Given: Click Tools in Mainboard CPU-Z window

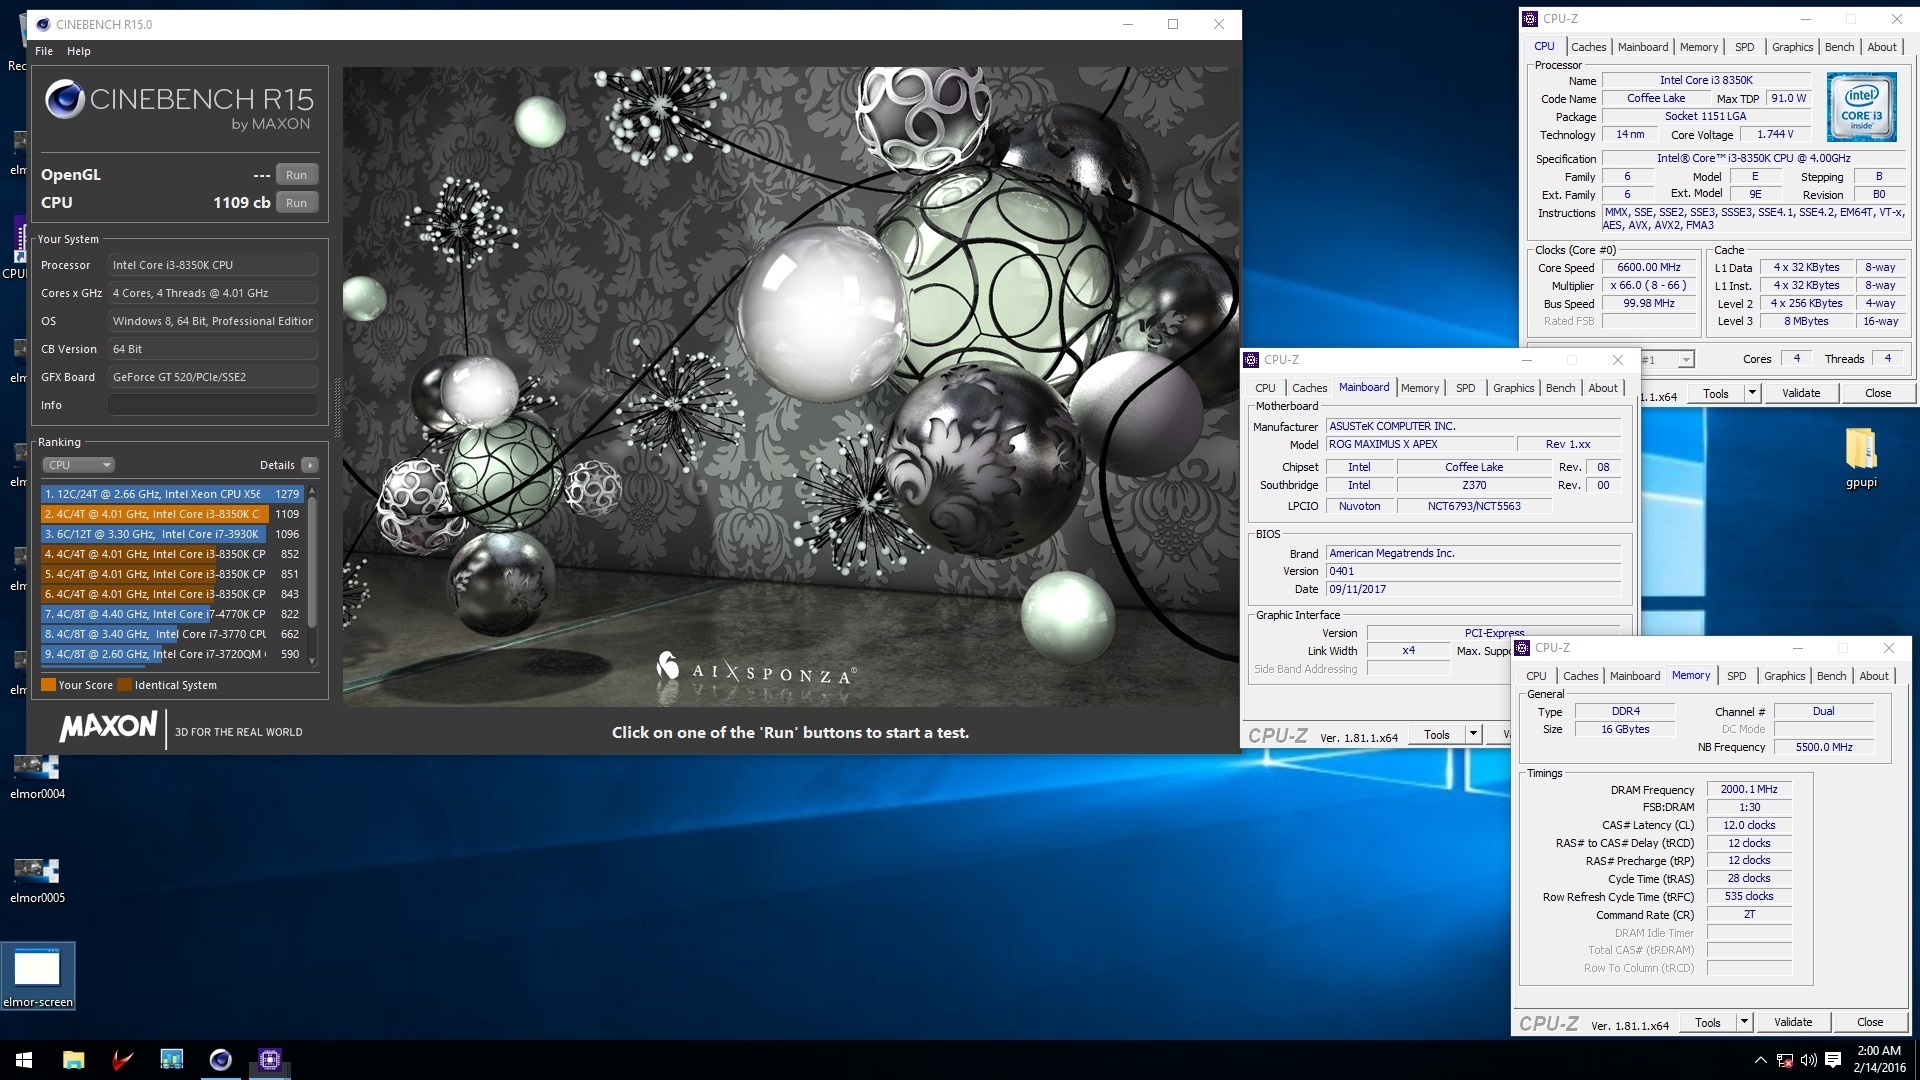Looking at the screenshot, I should click(1437, 734).
